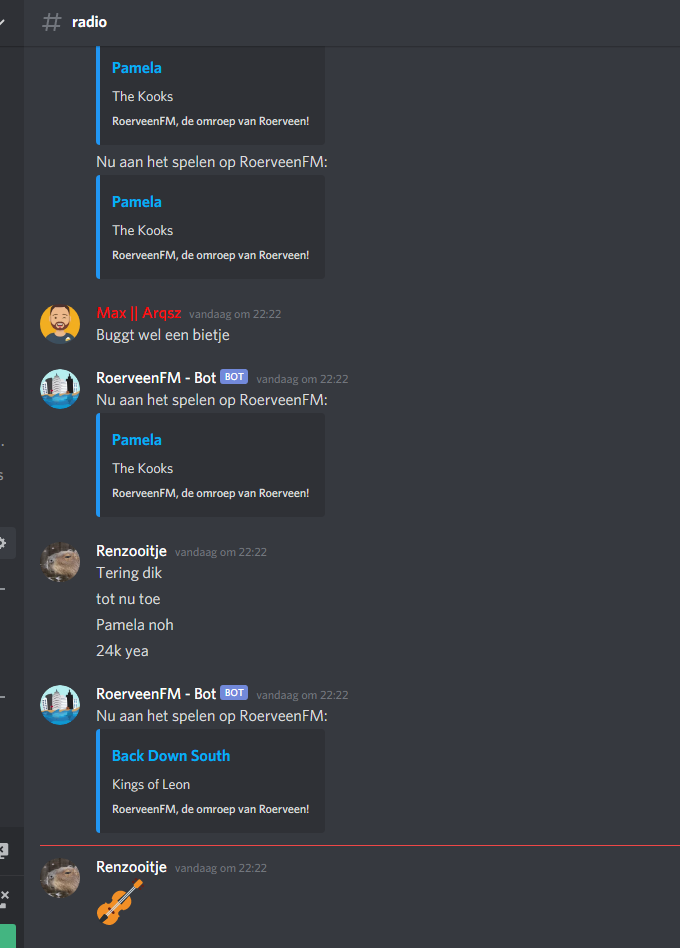This screenshot has width=680, height=948.
Task: Click the green button at the sidebar bottom
Action: (x=8, y=936)
